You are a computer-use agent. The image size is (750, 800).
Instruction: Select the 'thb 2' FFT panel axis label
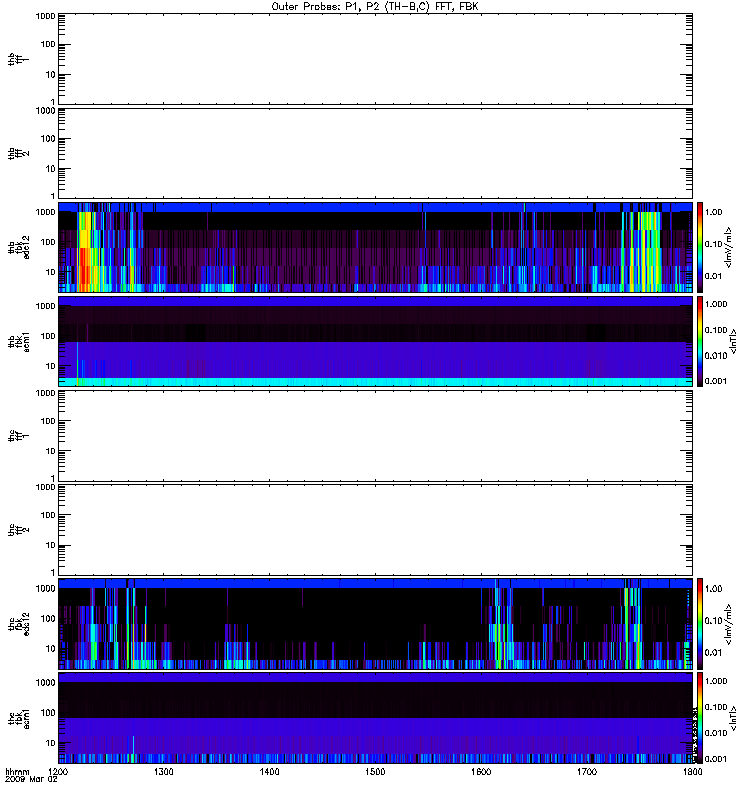(x=18, y=154)
